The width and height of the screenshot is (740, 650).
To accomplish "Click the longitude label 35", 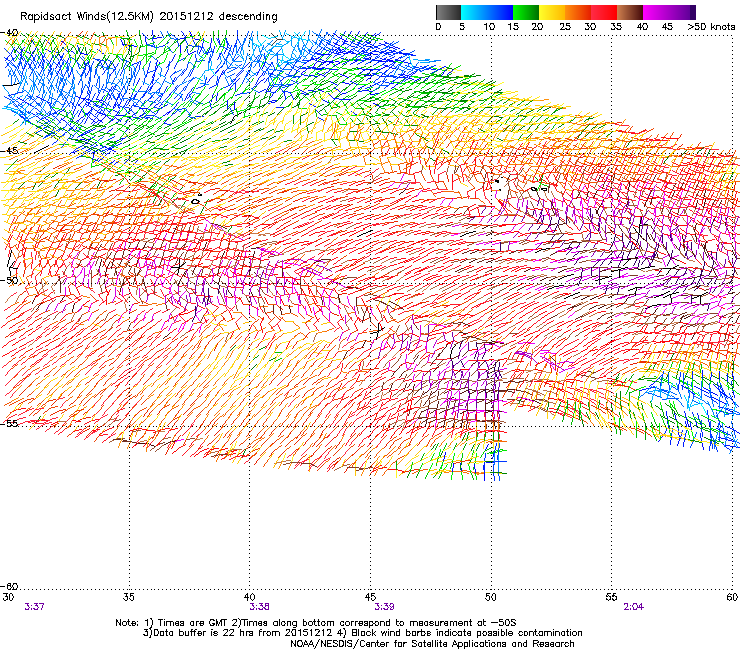I will click(x=129, y=597).
